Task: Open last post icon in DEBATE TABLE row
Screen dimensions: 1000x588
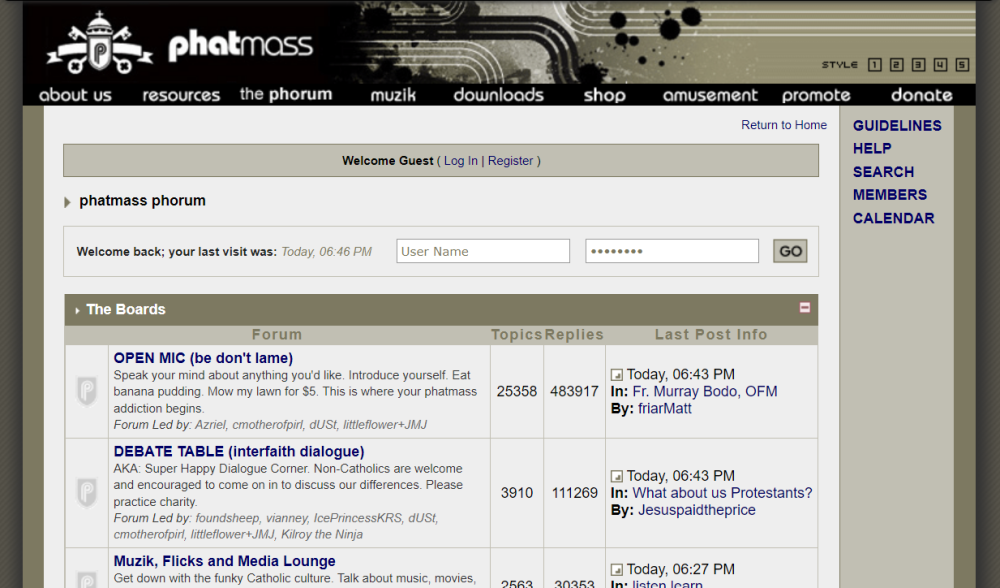Action: 617,476
